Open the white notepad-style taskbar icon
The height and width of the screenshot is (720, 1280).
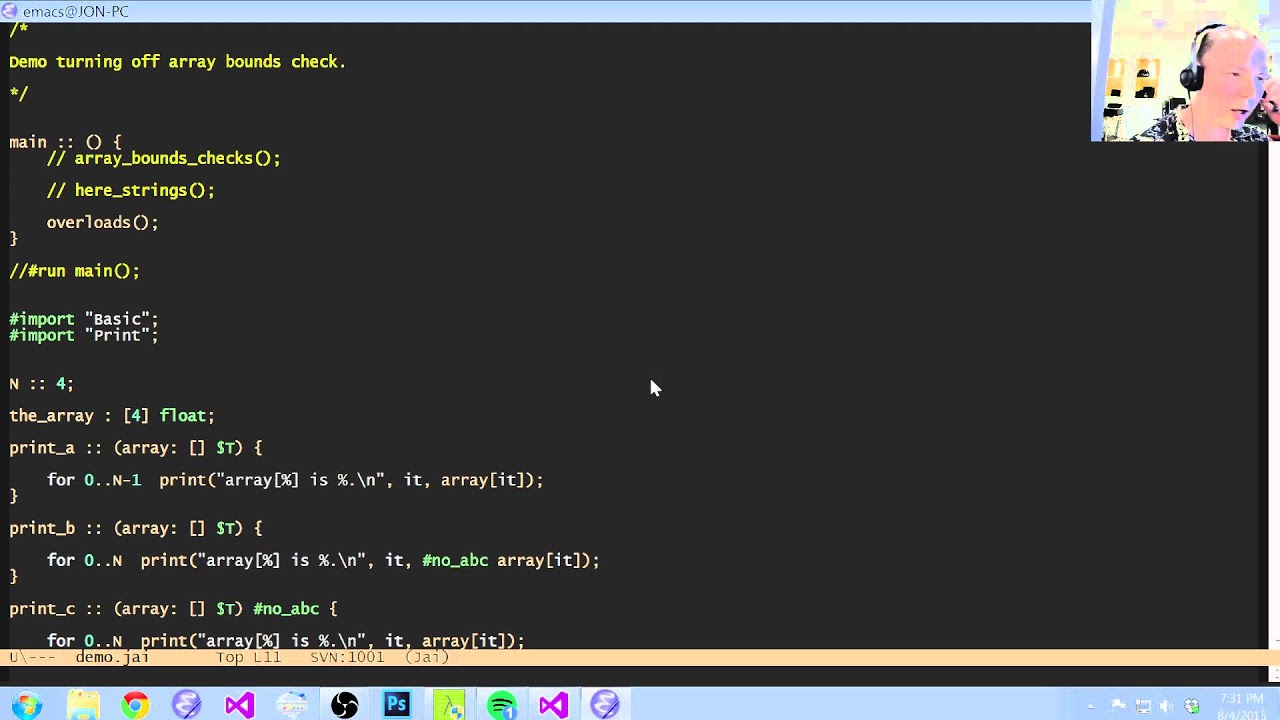292,705
